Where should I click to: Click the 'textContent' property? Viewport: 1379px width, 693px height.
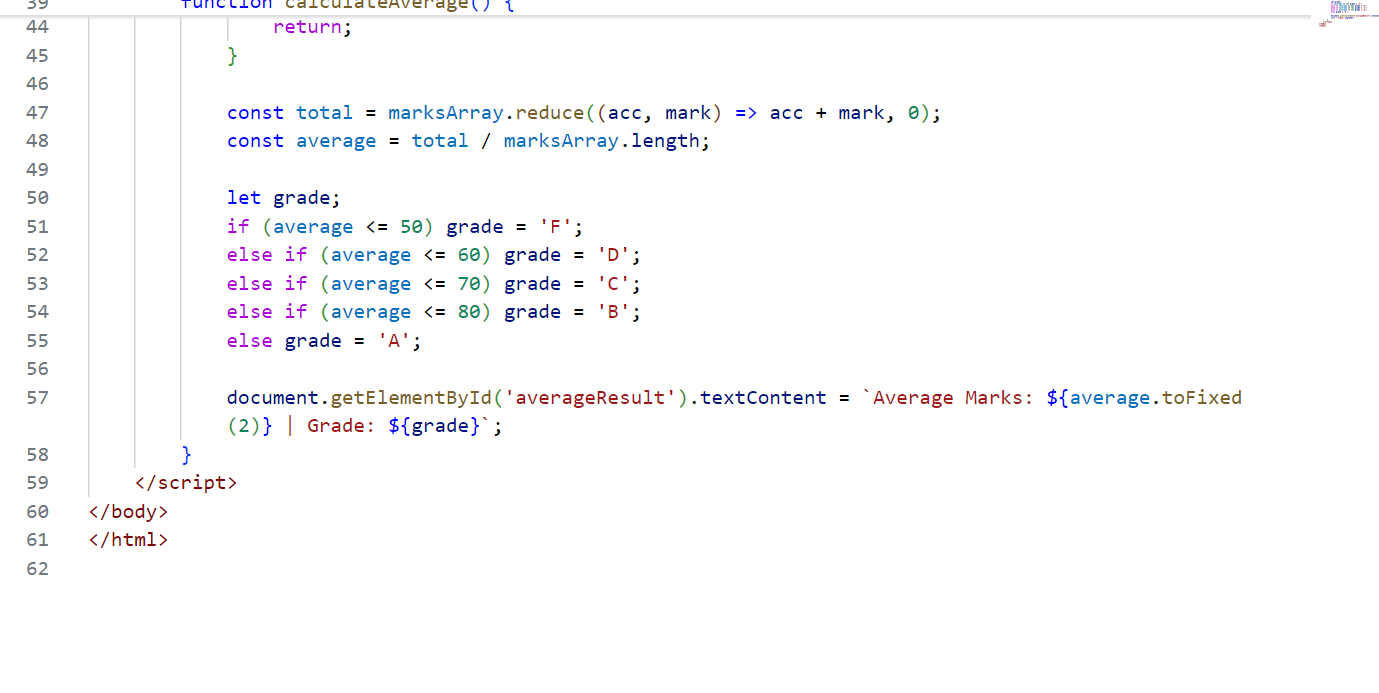coord(763,398)
